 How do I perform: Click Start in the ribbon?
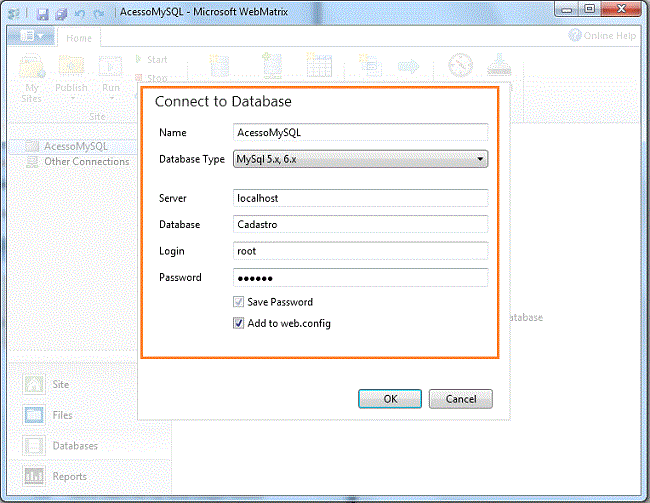tap(152, 60)
